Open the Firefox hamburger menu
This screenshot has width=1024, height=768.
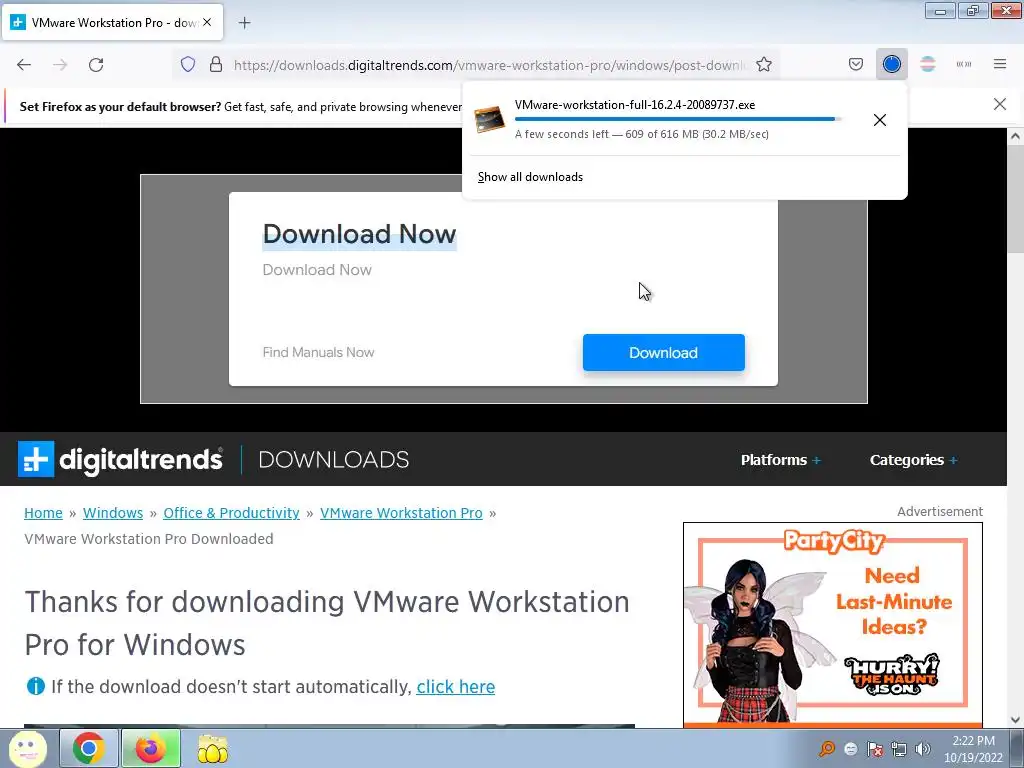click(1000, 64)
